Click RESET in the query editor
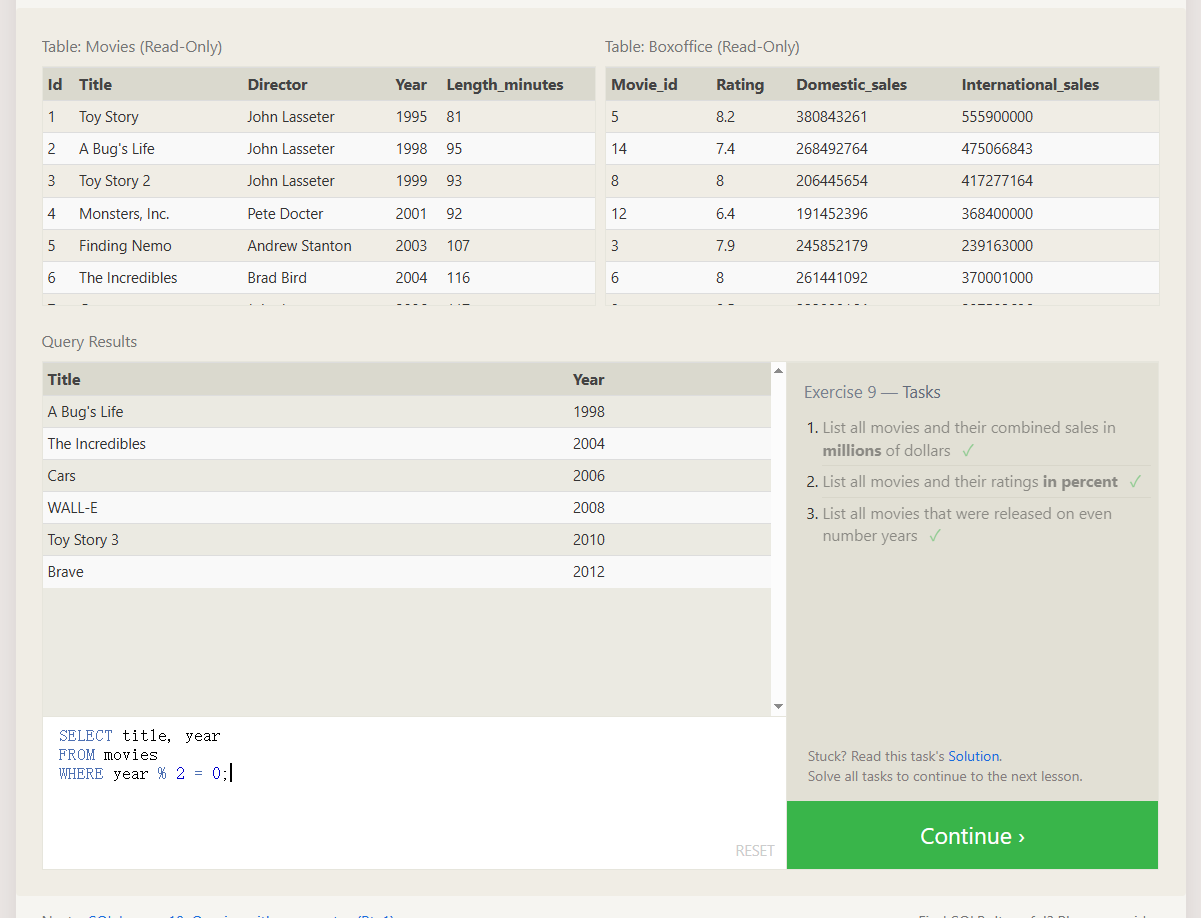Image resolution: width=1201 pixels, height=918 pixels. [755, 850]
